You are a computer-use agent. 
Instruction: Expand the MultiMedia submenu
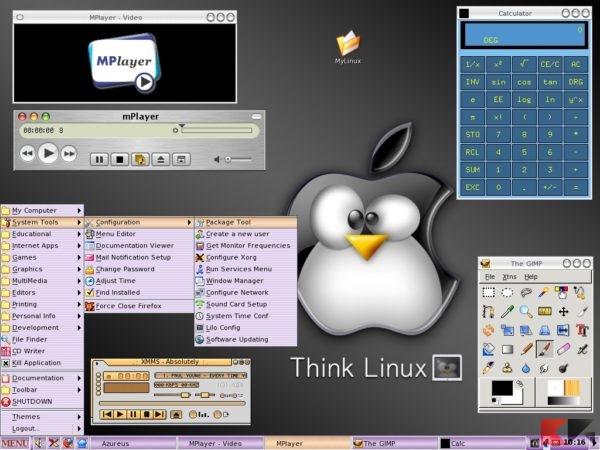[42, 280]
